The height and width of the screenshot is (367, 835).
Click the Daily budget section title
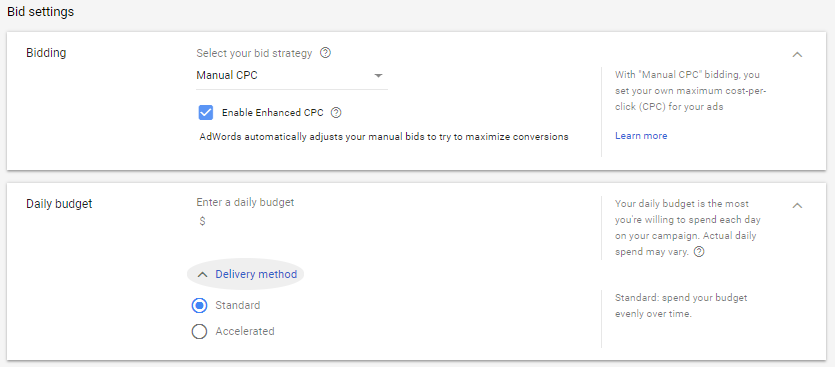59,204
